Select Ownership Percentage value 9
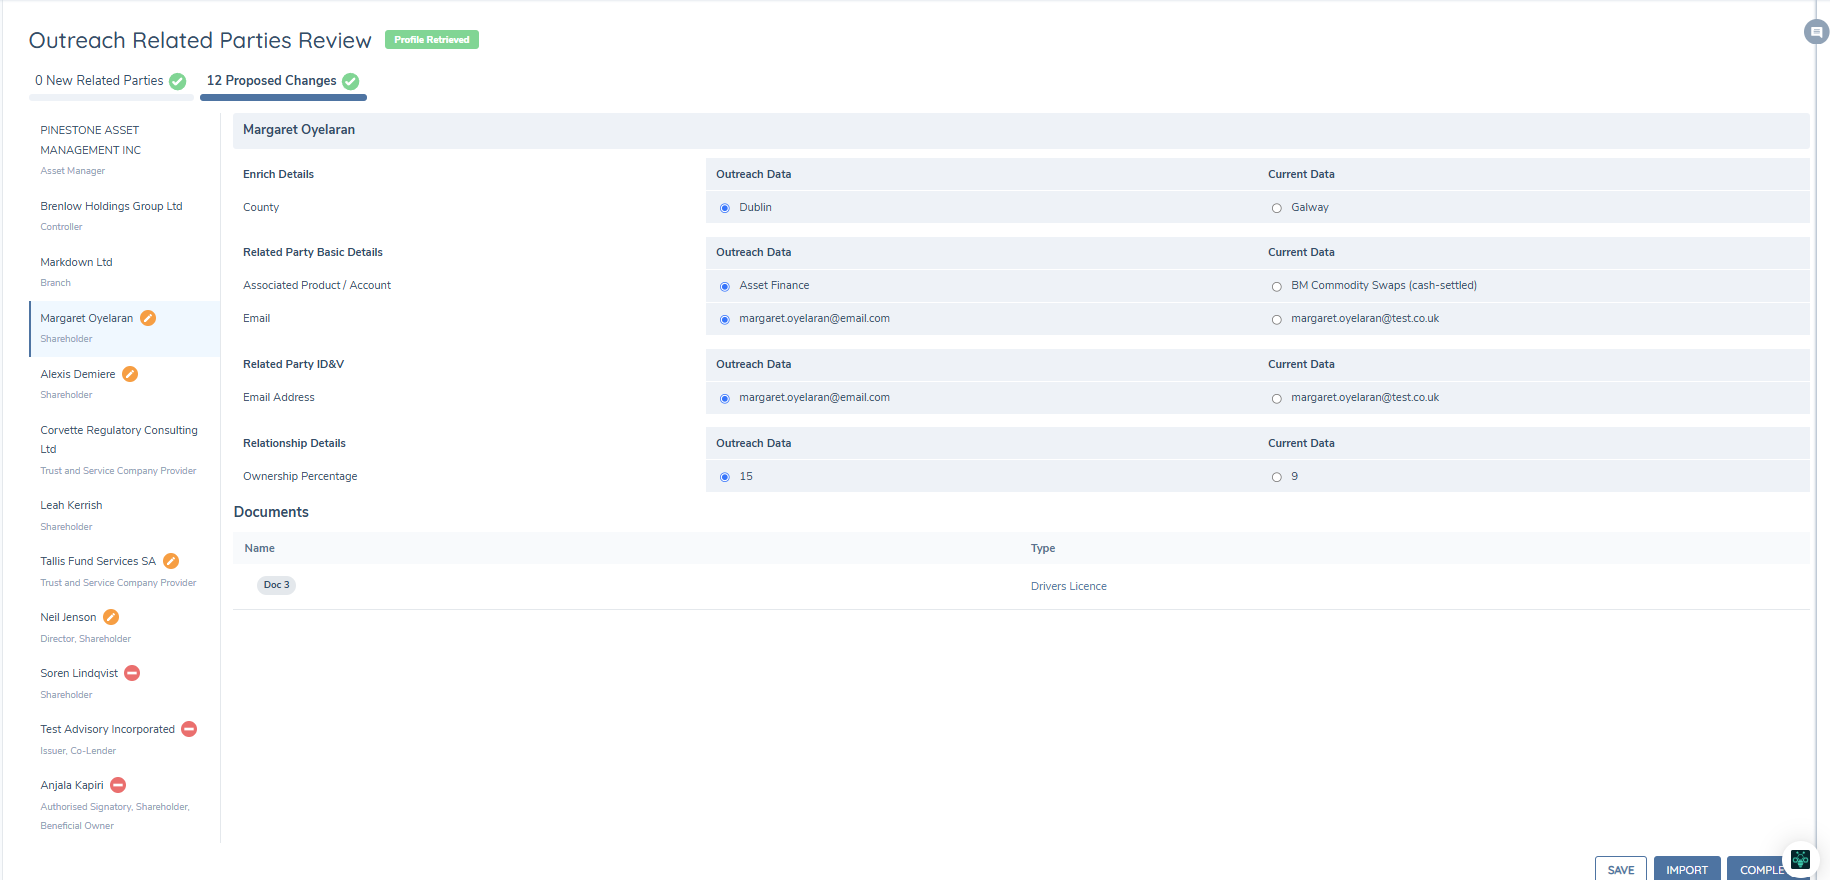Image resolution: width=1830 pixels, height=880 pixels. click(x=1276, y=477)
